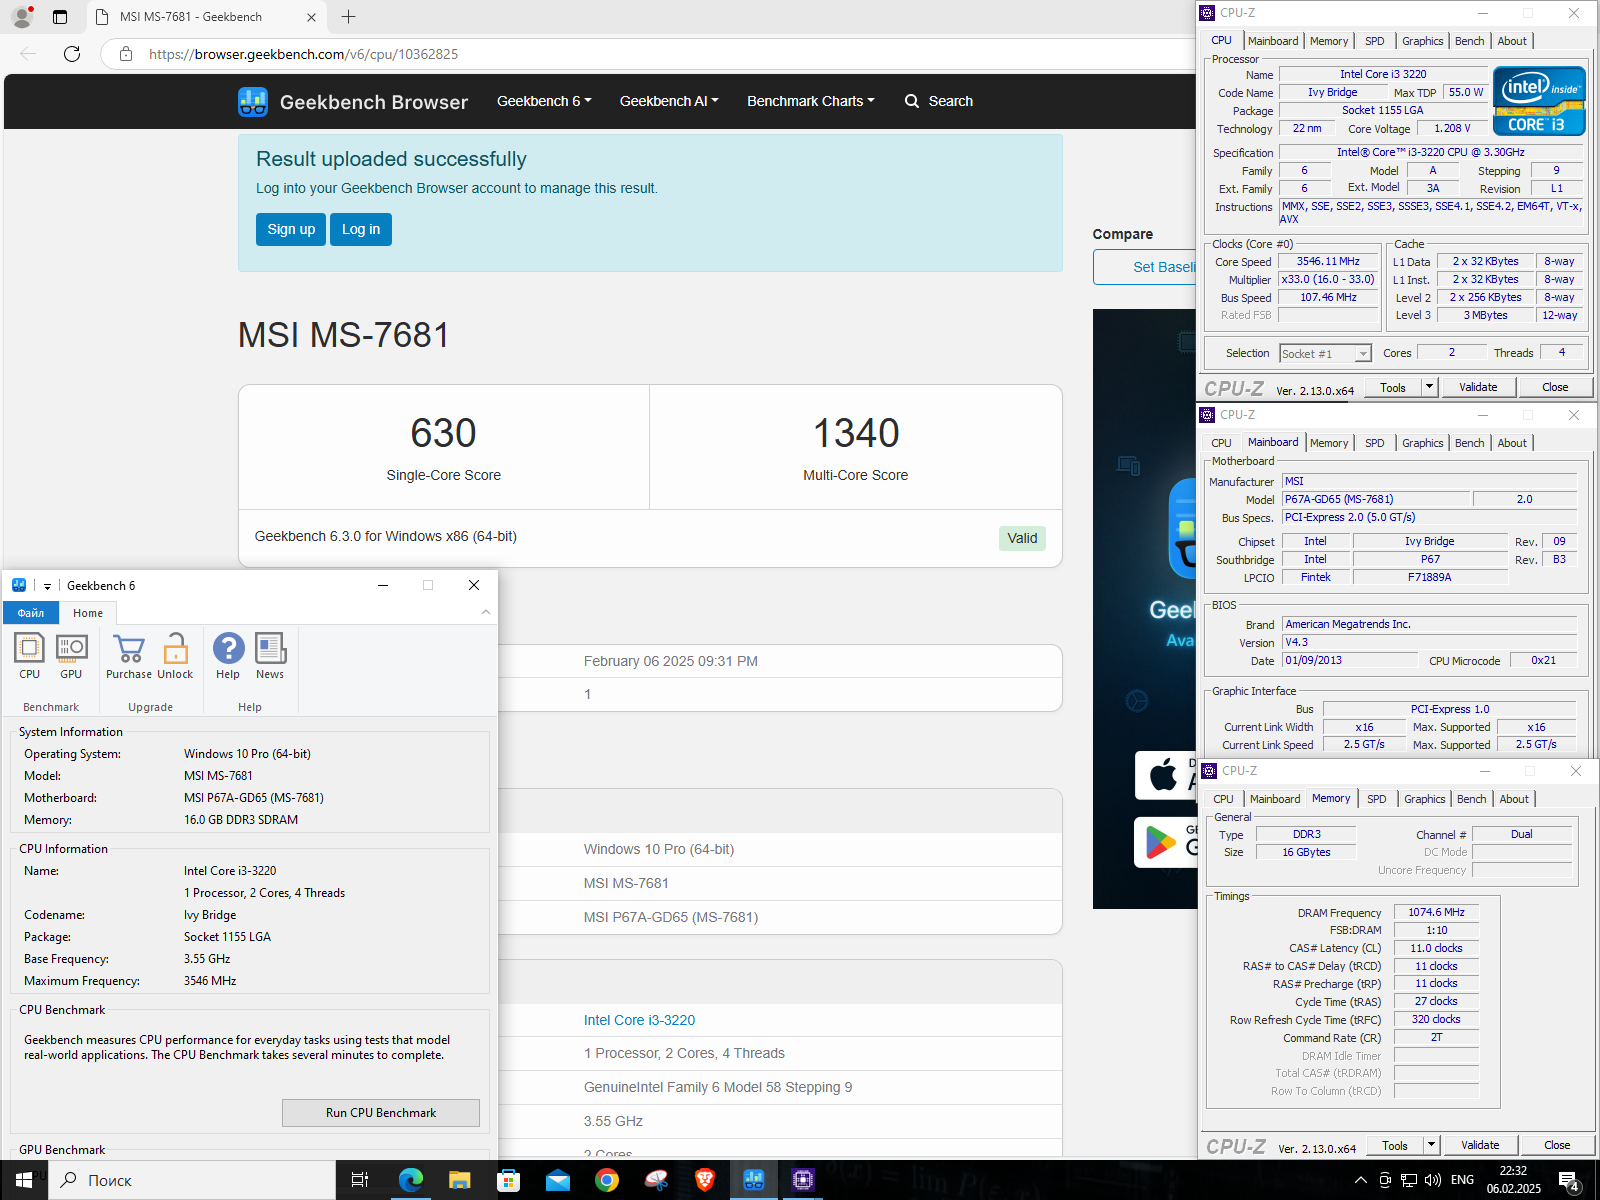Screen dimensions: 1600x1200
Task: Switch to CPU-Z on the taskbar
Action: (x=803, y=1180)
